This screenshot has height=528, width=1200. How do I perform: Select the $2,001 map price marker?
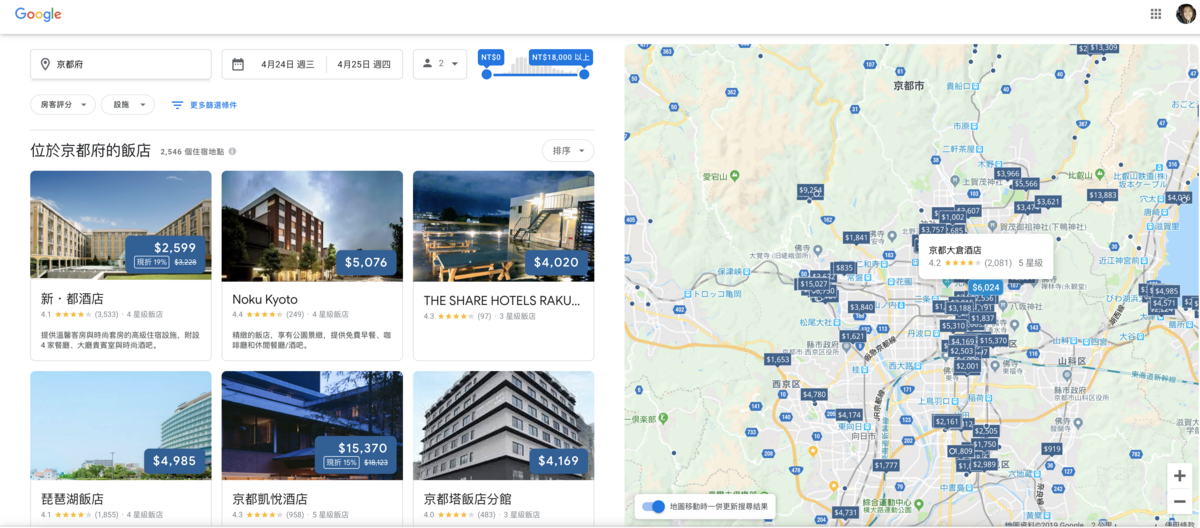pyautogui.click(x=967, y=366)
